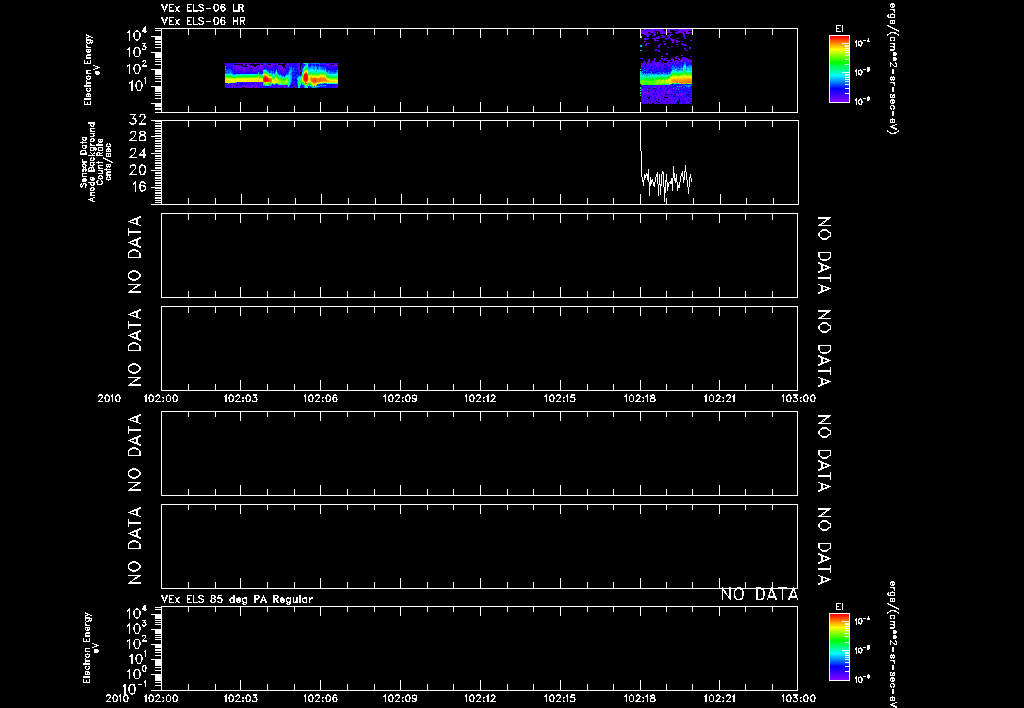The height and width of the screenshot is (708, 1024).
Task: Click the '20' tick label on count rate axis
Action: pyautogui.click(x=137, y=170)
